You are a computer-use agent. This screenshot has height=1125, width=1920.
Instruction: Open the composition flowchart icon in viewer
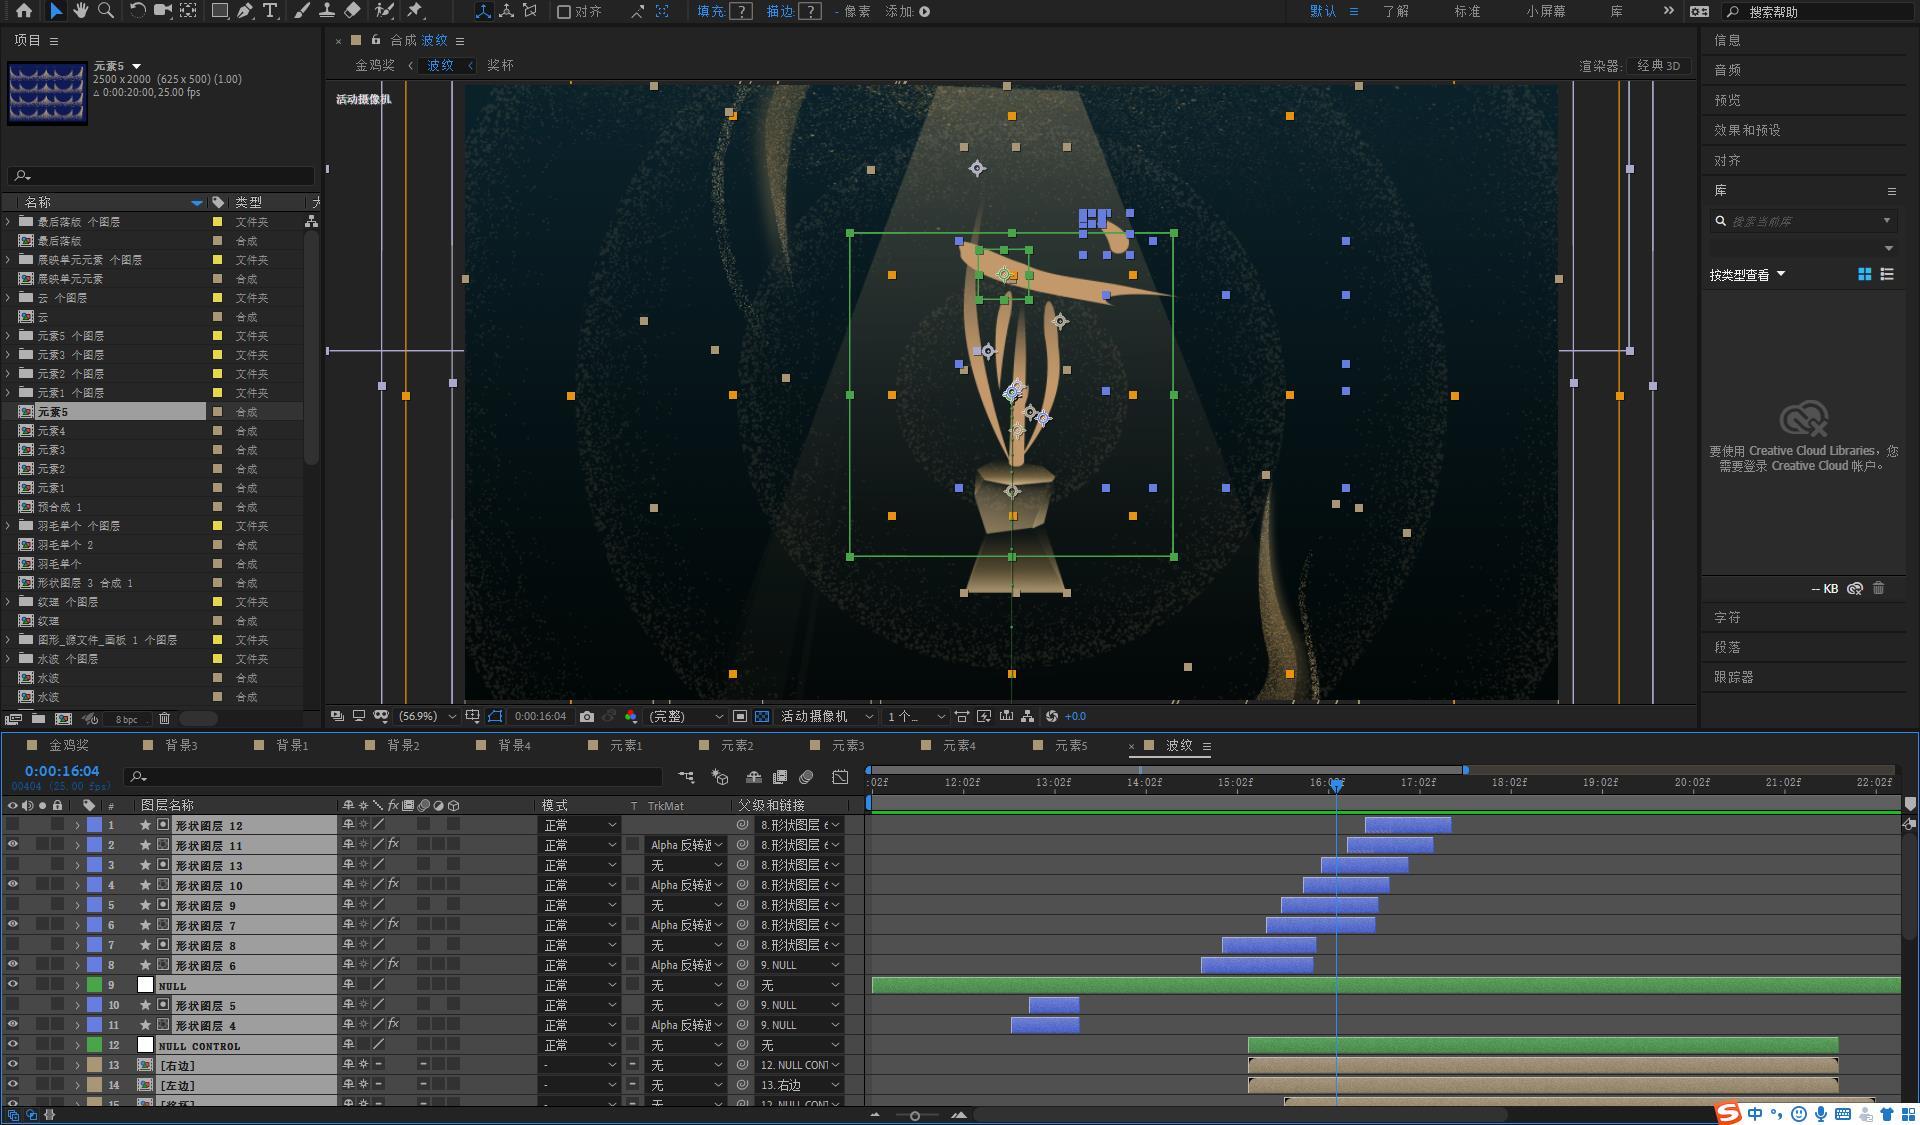[1028, 716]
